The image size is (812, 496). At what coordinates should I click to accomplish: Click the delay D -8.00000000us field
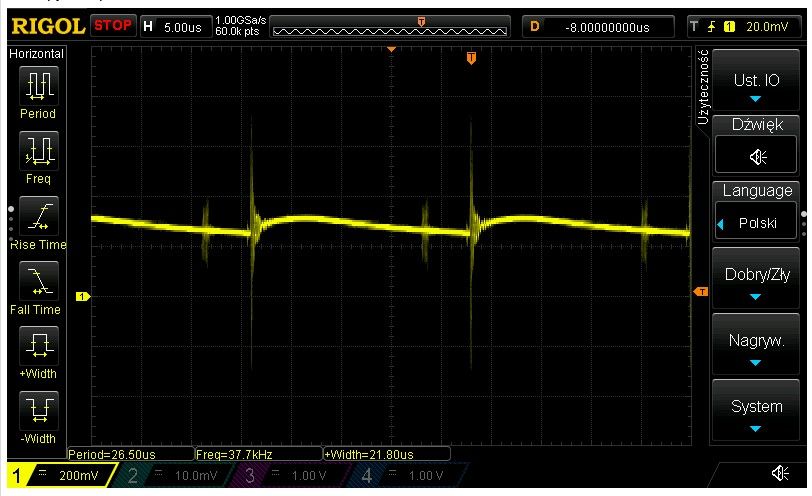coord(598,27)
